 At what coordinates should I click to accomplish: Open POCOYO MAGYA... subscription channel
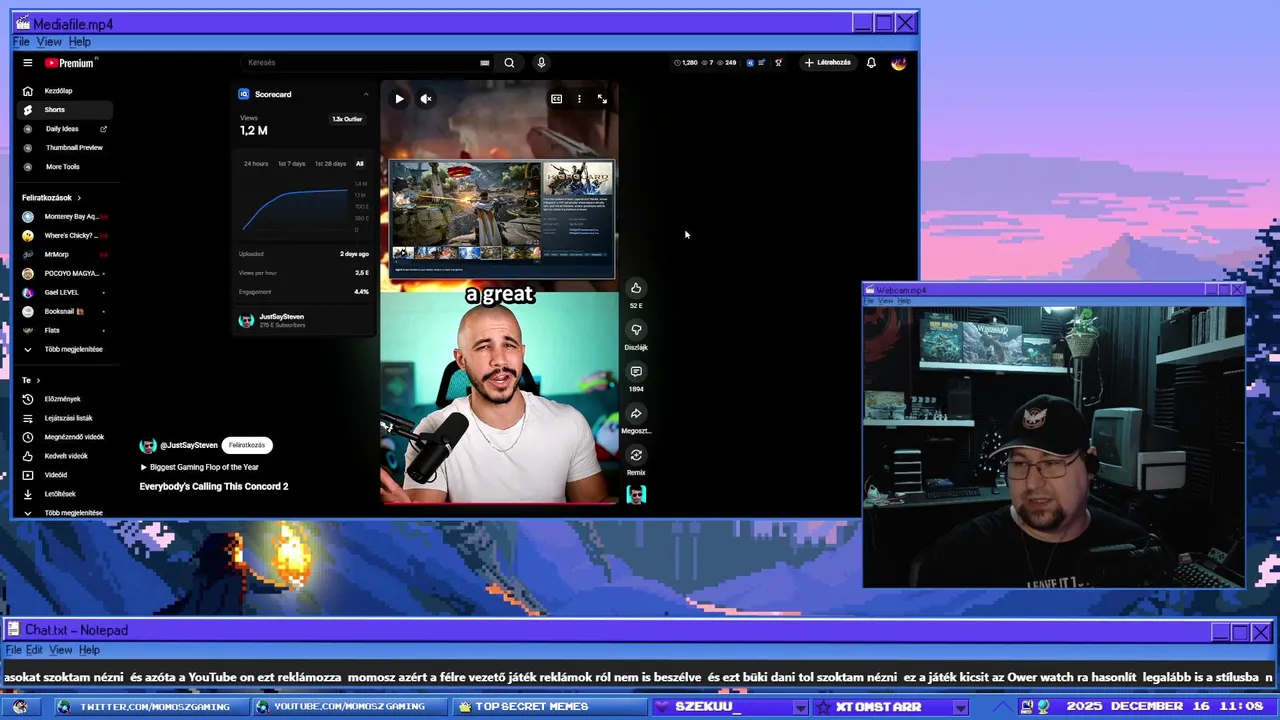click(65, 273)
